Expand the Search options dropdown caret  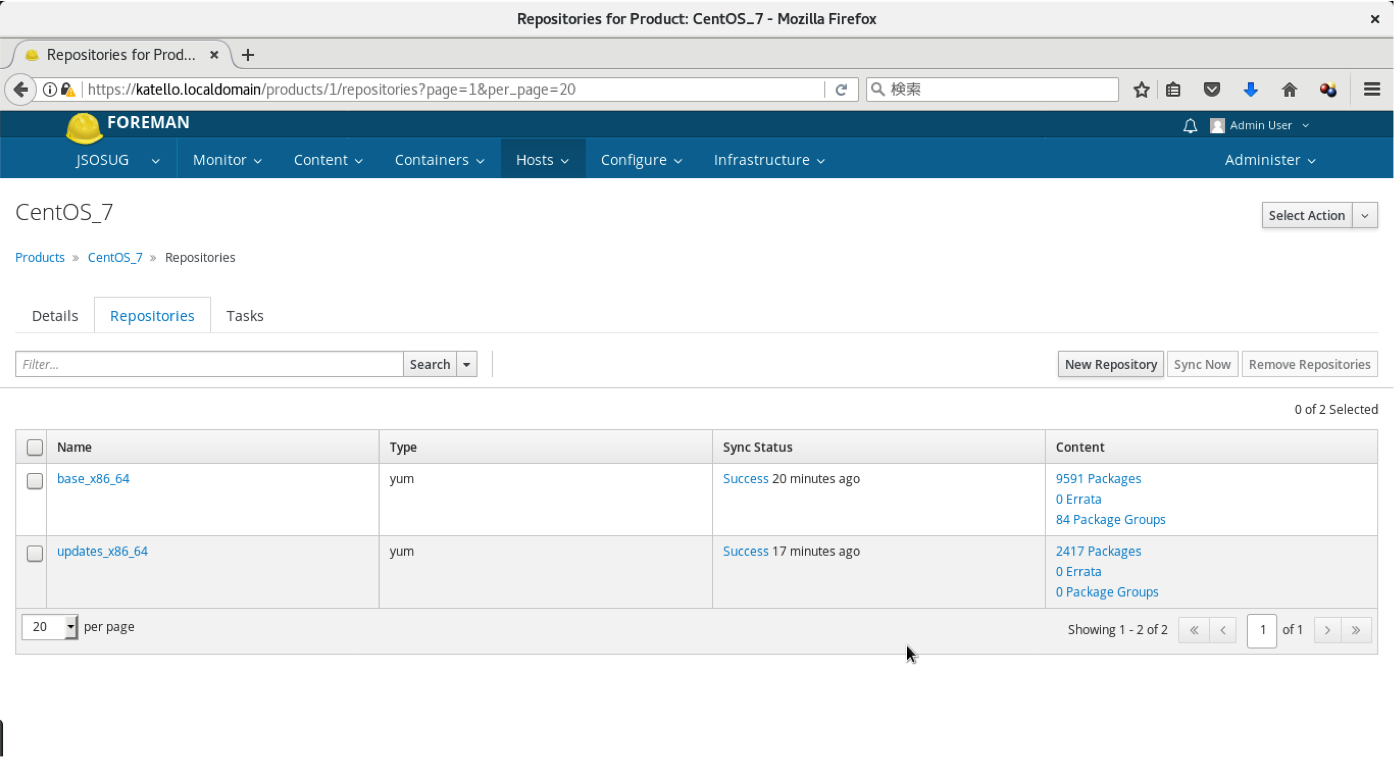pos(466,364)
